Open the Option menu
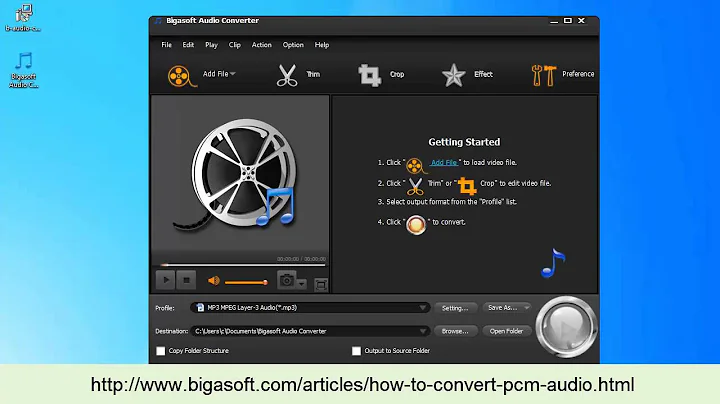Screen dimensions: 720x404 point(293,45)
